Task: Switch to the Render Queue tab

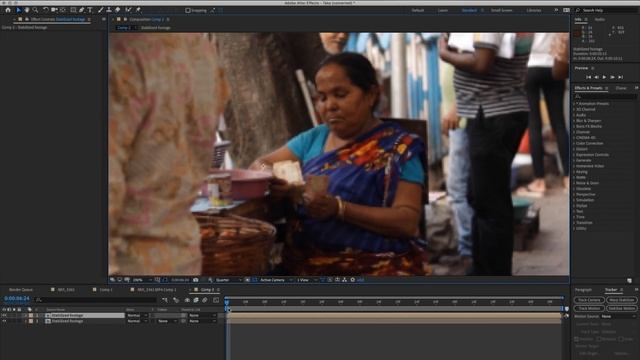Action: [x=21, y=290]
